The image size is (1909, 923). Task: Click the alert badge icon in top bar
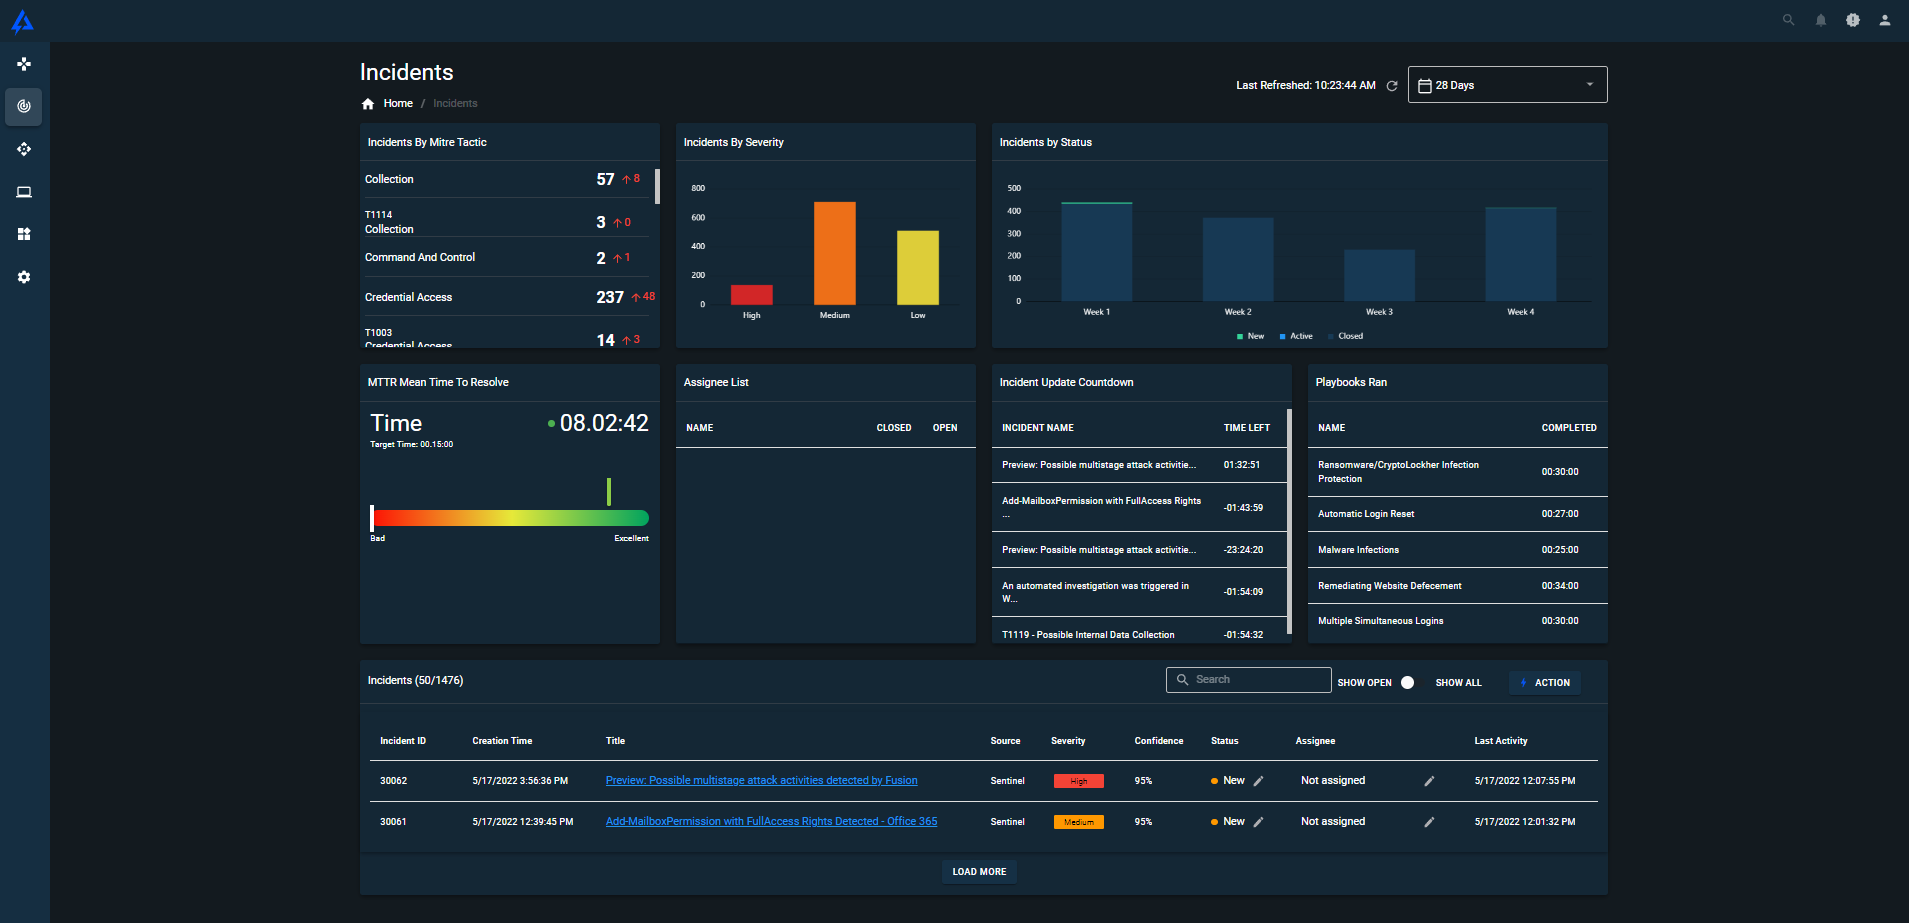1852,20
